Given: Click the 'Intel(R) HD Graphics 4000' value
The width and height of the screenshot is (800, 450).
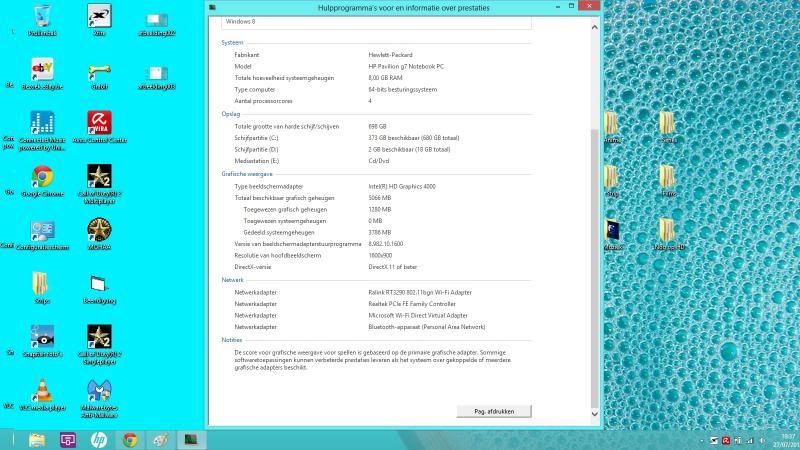Looking at the screenshot, I should tap(402, 186).
